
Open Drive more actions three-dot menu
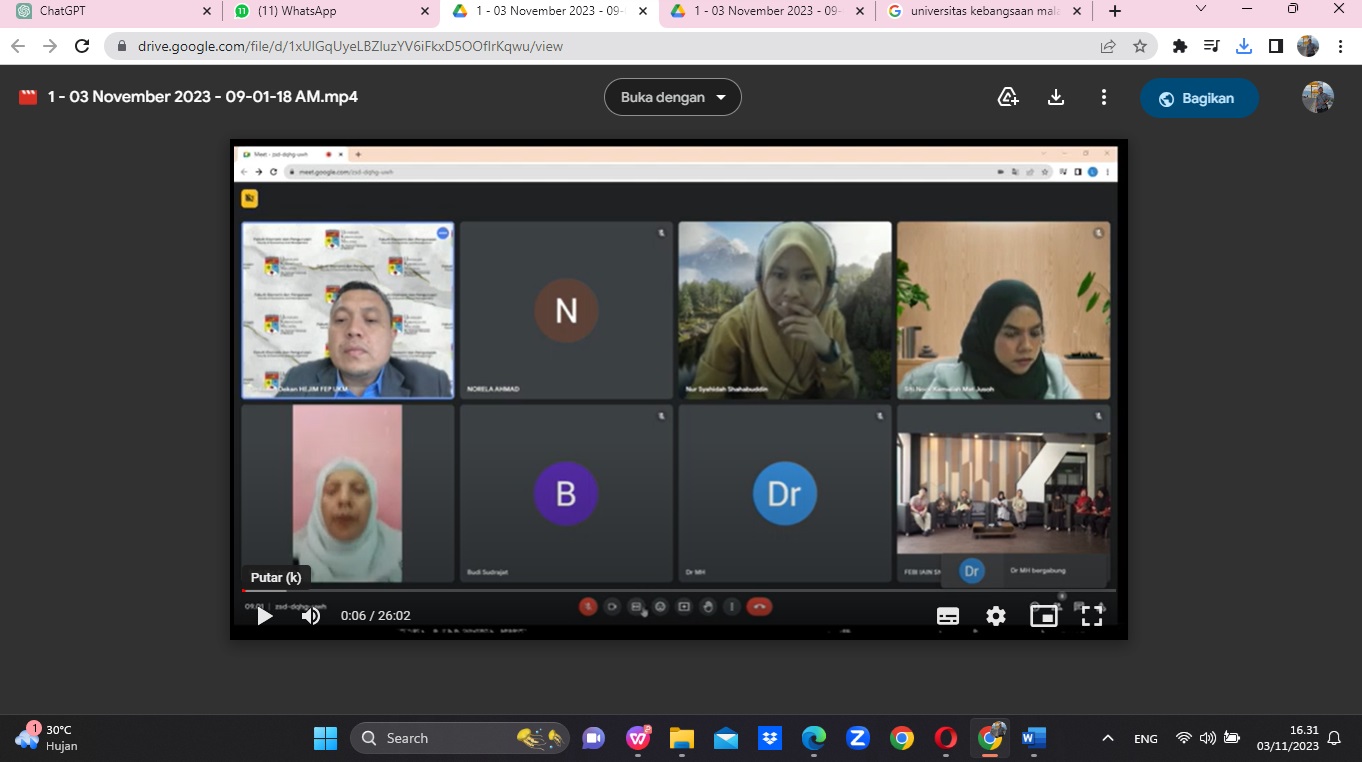click(1104, 97)
